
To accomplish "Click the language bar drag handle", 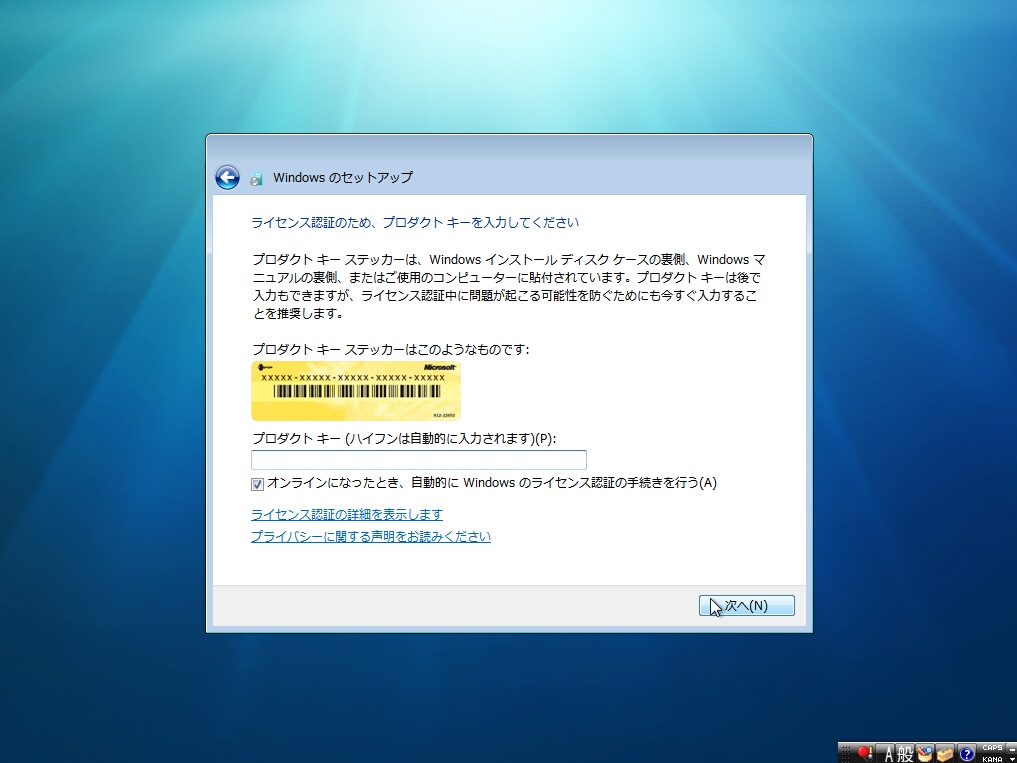I will tap(845, 754).
